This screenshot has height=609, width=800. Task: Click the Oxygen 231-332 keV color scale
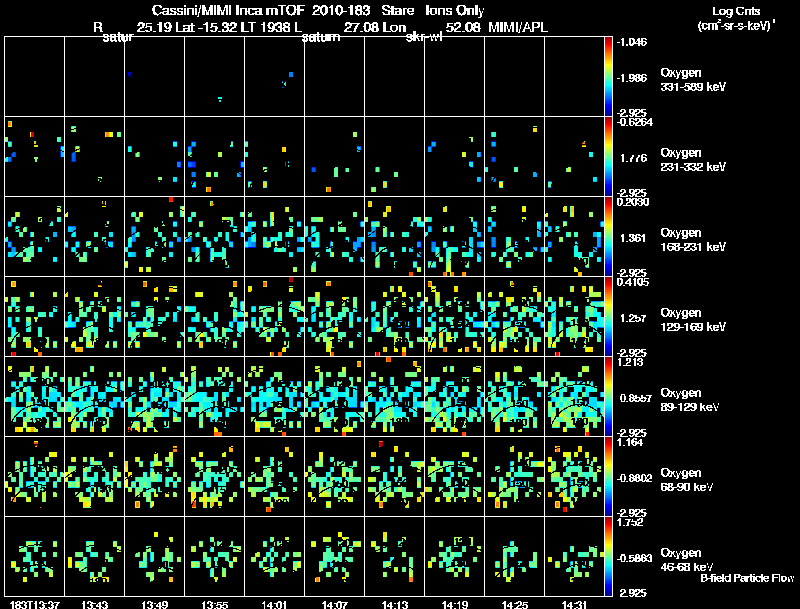(608, 156)
